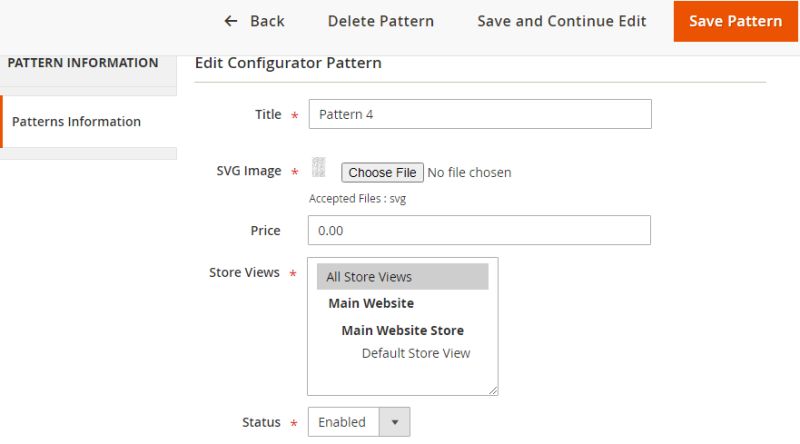Click the 'Accepted Files : svg' note
Screen dimensions: 800x444
(357, 199)
